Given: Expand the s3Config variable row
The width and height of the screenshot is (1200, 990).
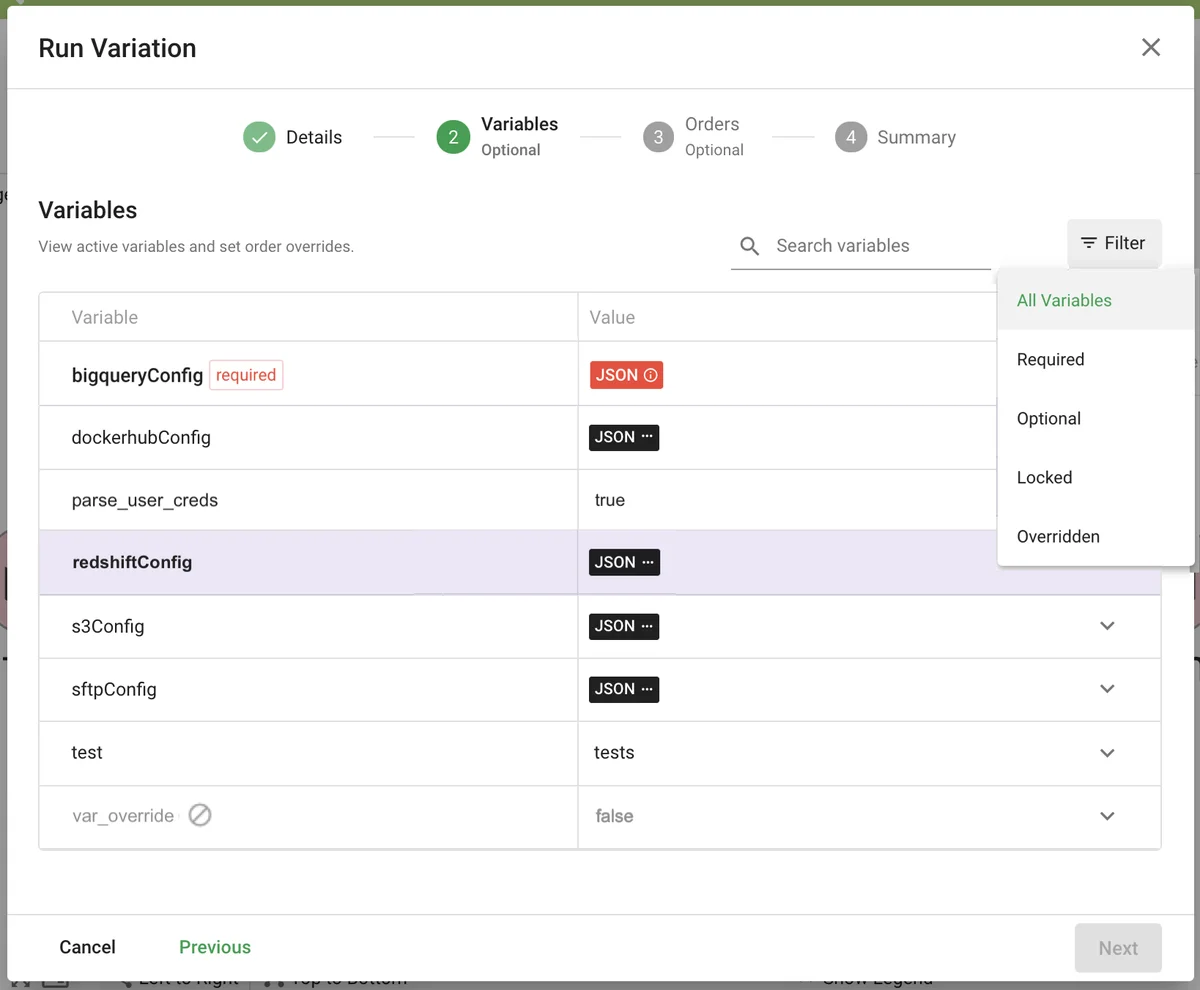Looking at the screenshot, I should coord(1107,626).
